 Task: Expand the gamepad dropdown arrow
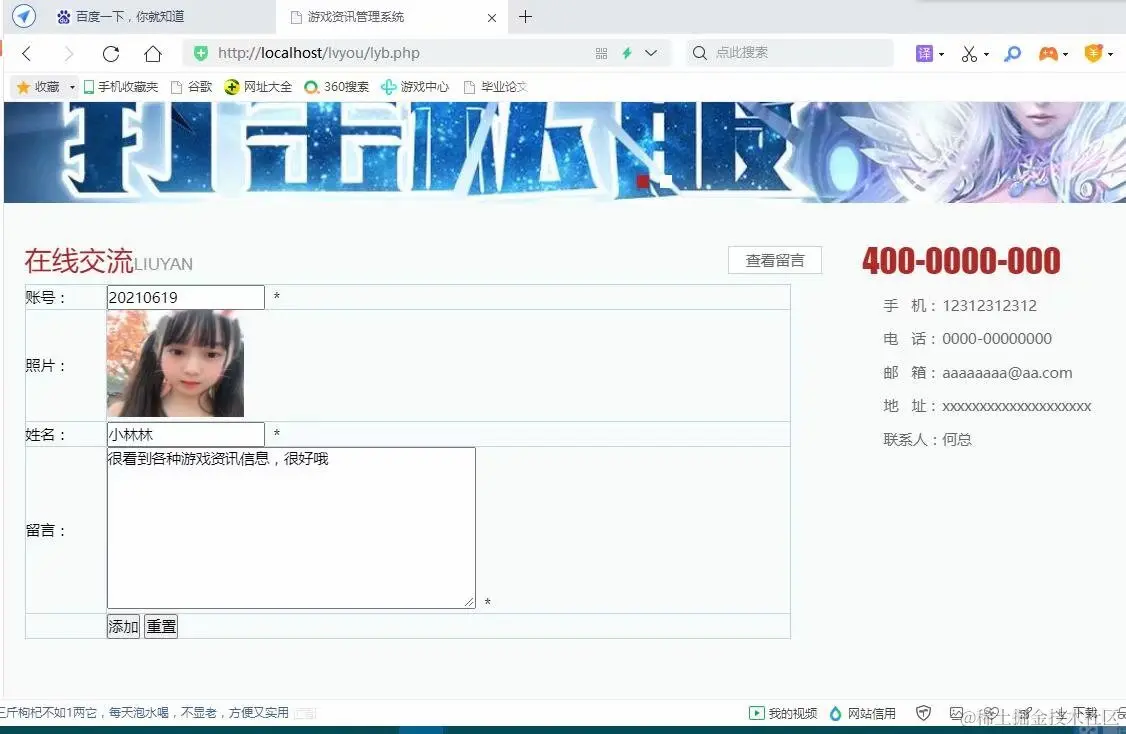pyautogui.click(x=1066, y=54)
